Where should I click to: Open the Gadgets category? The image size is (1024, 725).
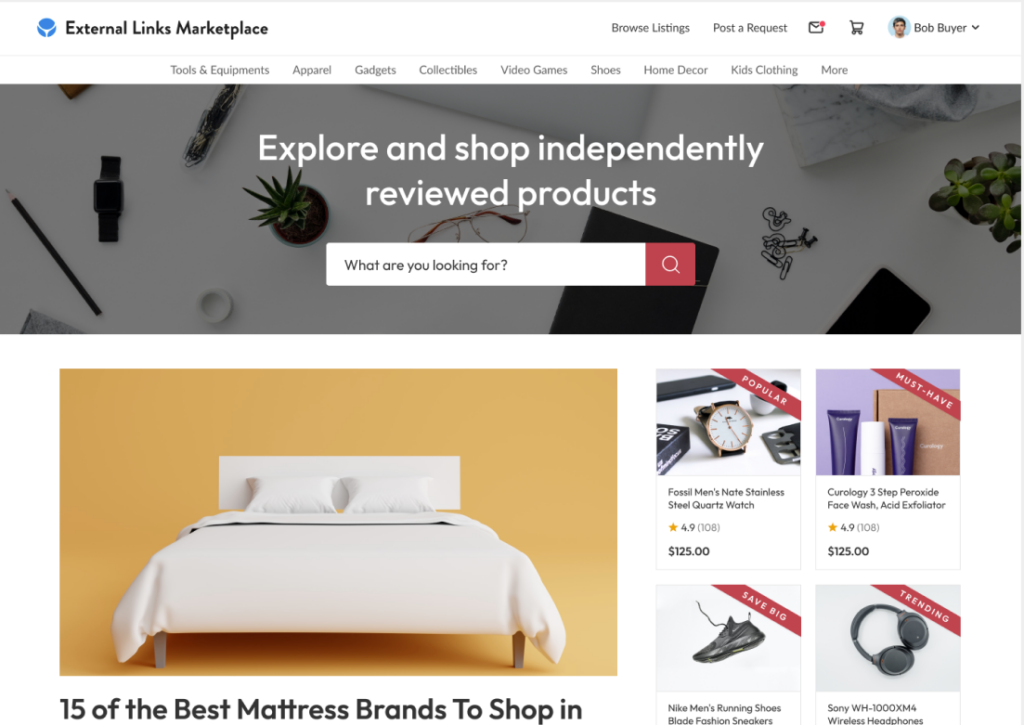click(375, 70)
